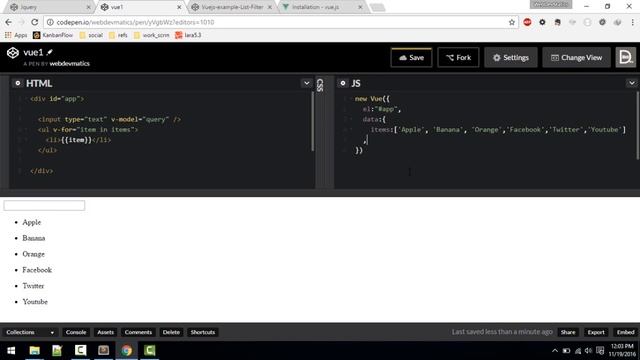Click the CodePen logo icon
This screenshot has width=640, height=360.
tap(13, 53)
